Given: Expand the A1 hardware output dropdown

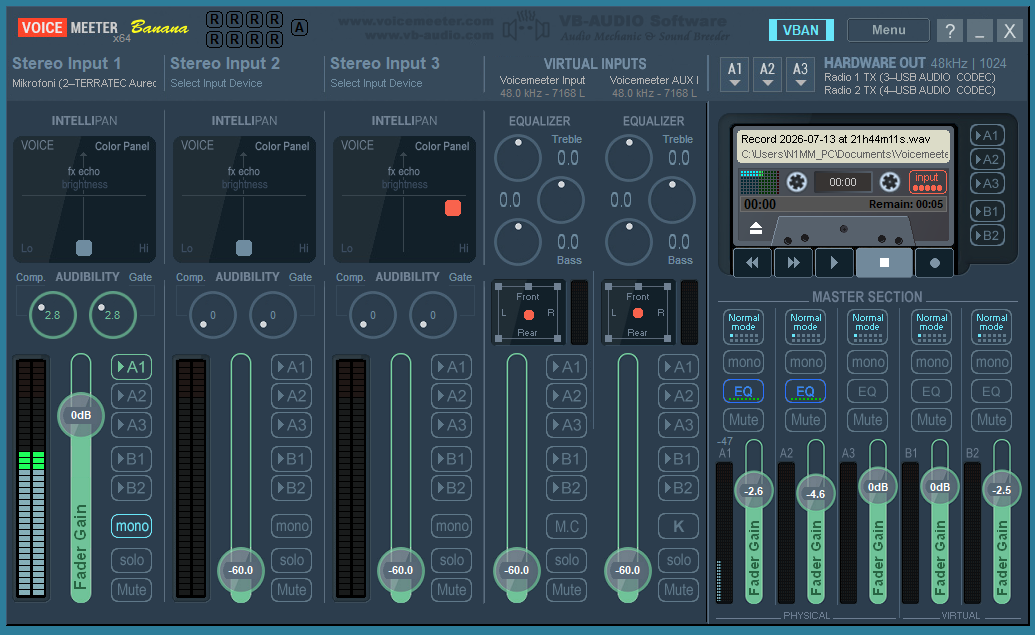Looking at the screenshot, I should [x=735, y=74].
